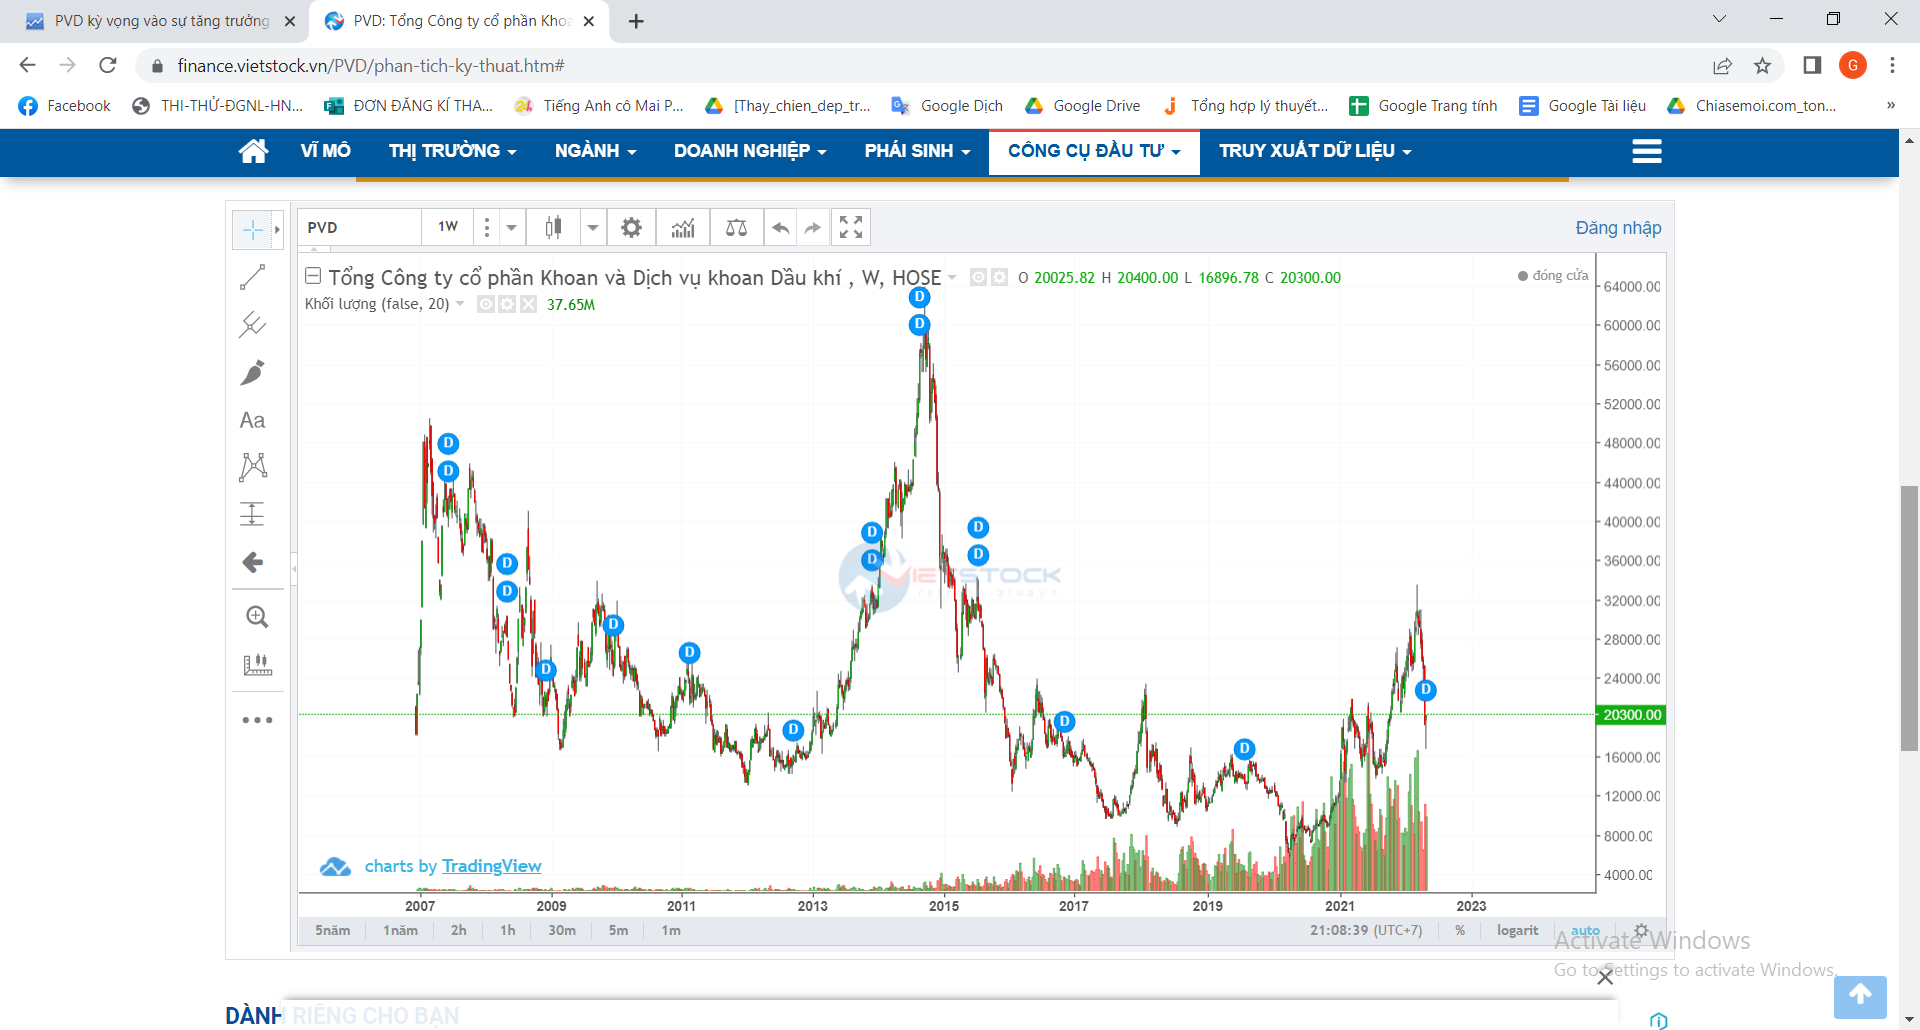The image size is (1920, 1030).
Task: Open the indicators menu icon
Action: (683, 228)
